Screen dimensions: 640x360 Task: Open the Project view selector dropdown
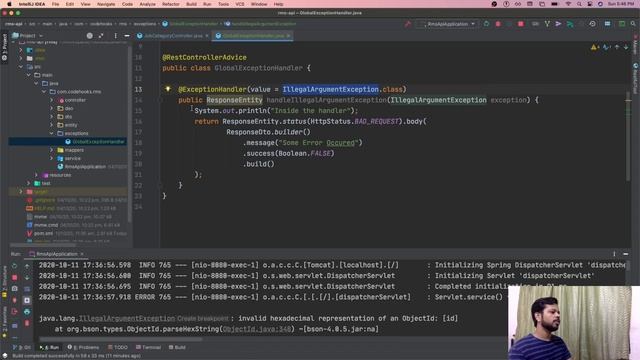27,36
